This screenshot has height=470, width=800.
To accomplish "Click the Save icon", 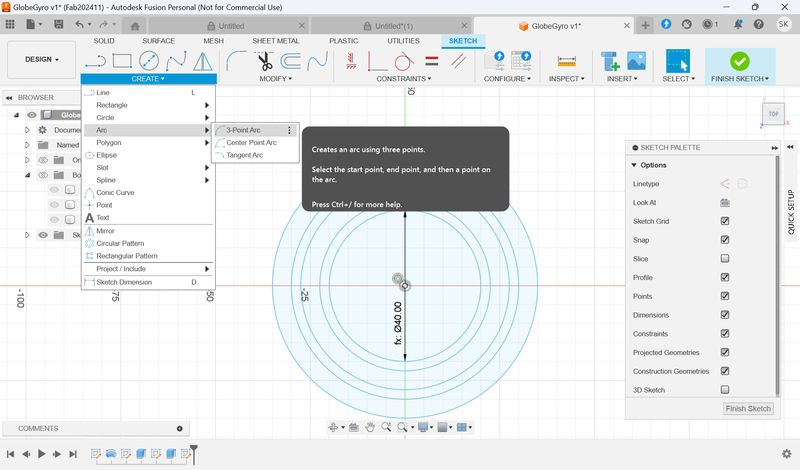I will (x=59, y=24).
